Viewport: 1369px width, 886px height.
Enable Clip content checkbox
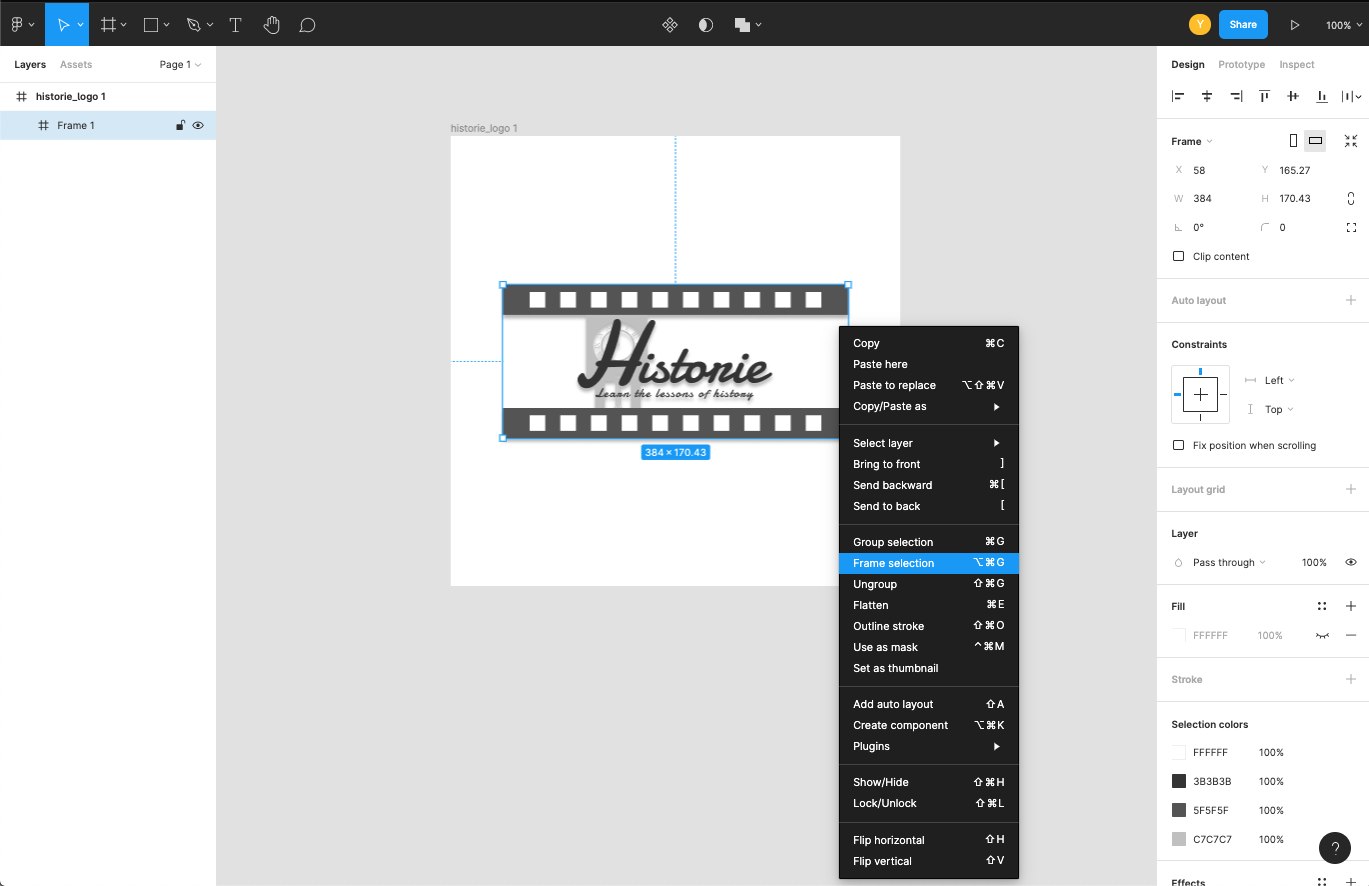pyautogui.click(x=1178, y=257)
